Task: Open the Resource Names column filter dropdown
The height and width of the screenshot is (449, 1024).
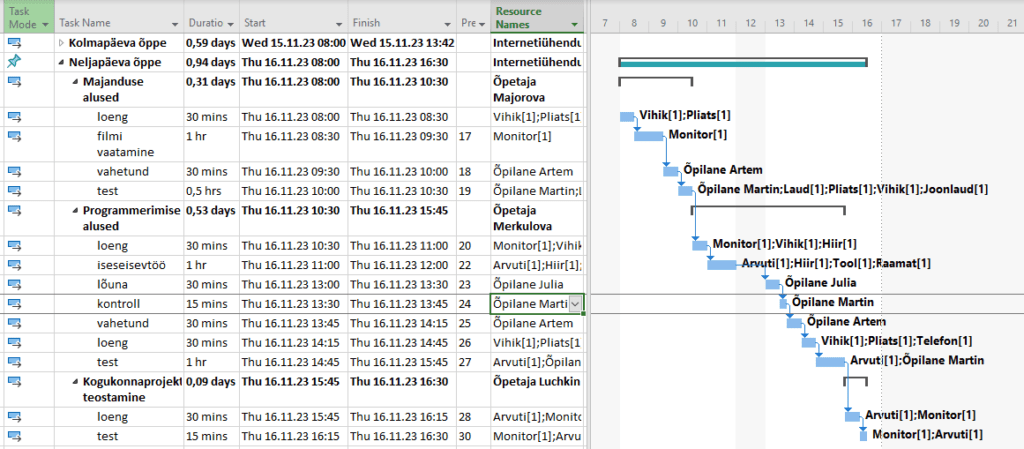Action: [x=575, y=24]
